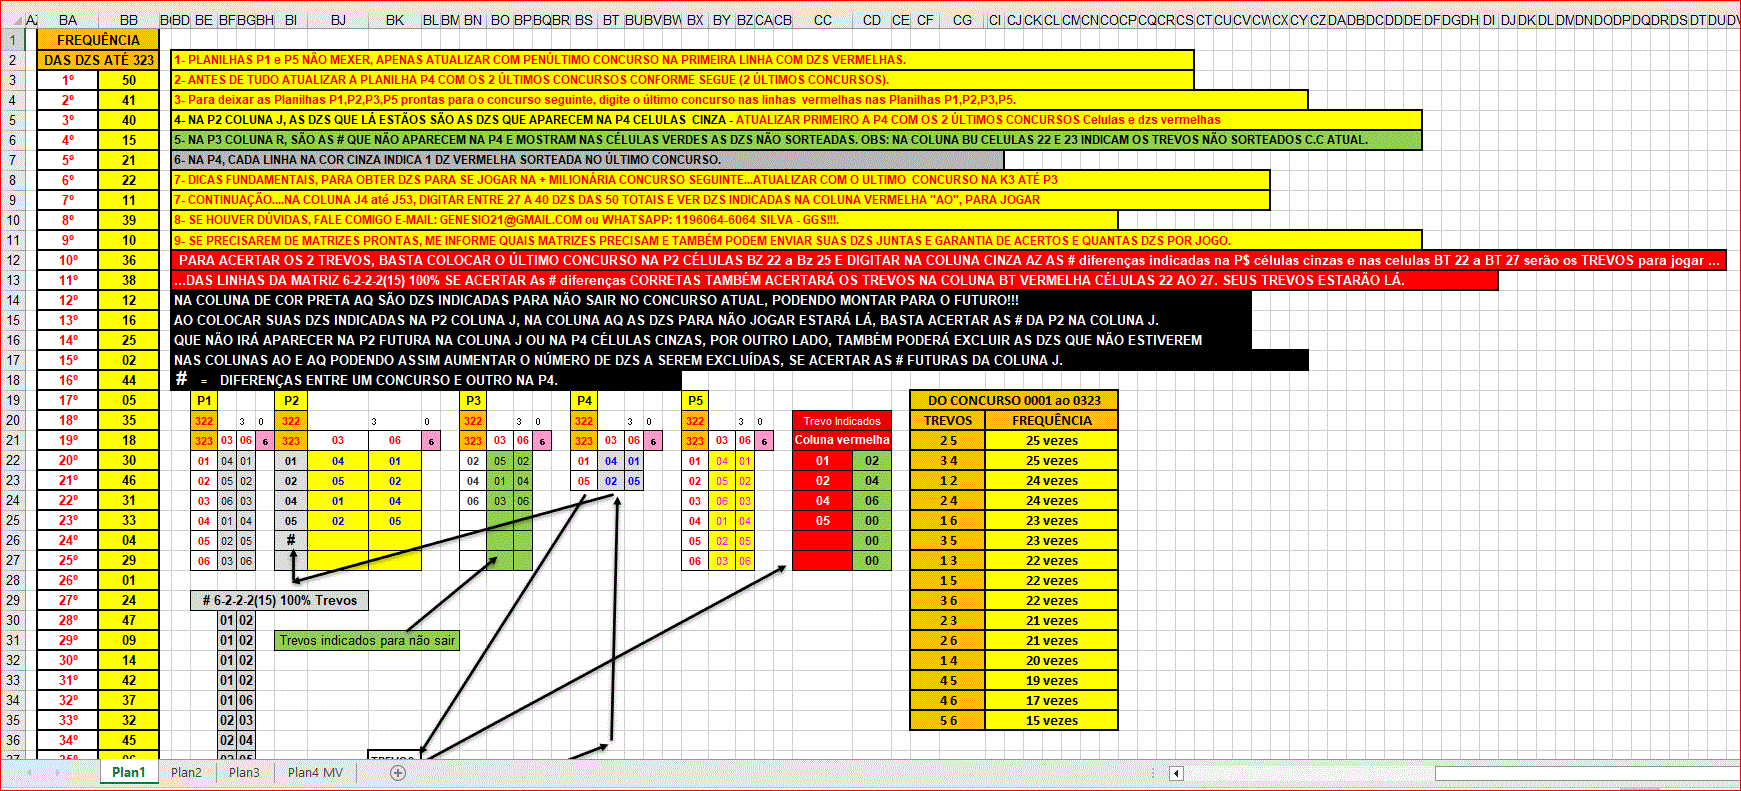Viewport: 1741px width, 791px height.
Task: Click the 'DO CONCURSO 0001 ao 0323' cell
Action: (x=1014, y=400)
